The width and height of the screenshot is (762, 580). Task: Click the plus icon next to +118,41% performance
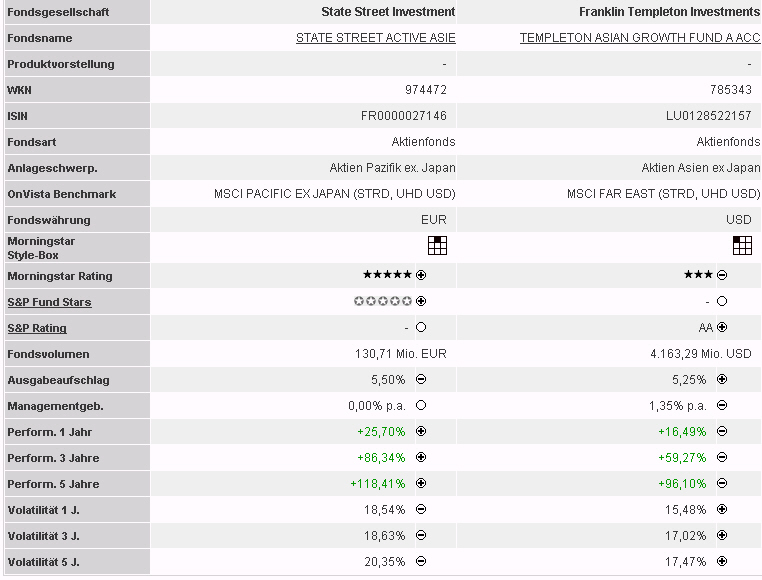[421, 484]
